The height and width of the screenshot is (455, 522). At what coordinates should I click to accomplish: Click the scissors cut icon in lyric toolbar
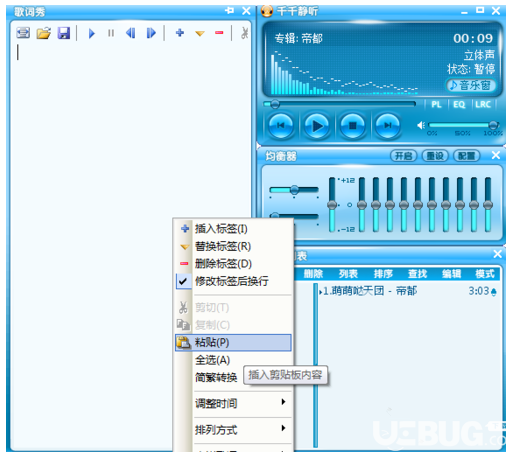(244, 33)
